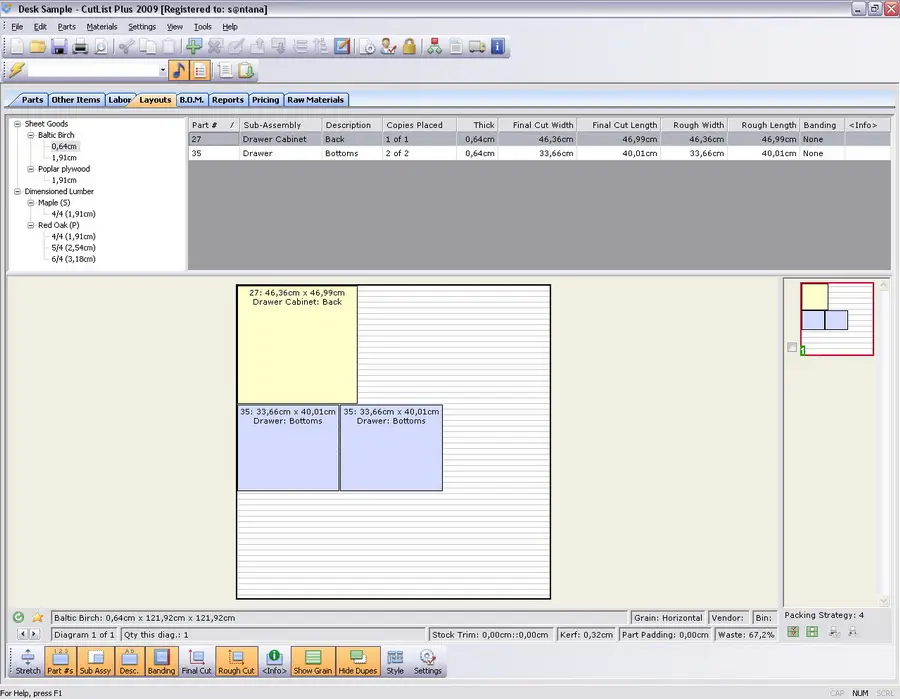Toggle the list view toolbar button
The width and height of the screenshot is (900, 699).
coord(200,70)
